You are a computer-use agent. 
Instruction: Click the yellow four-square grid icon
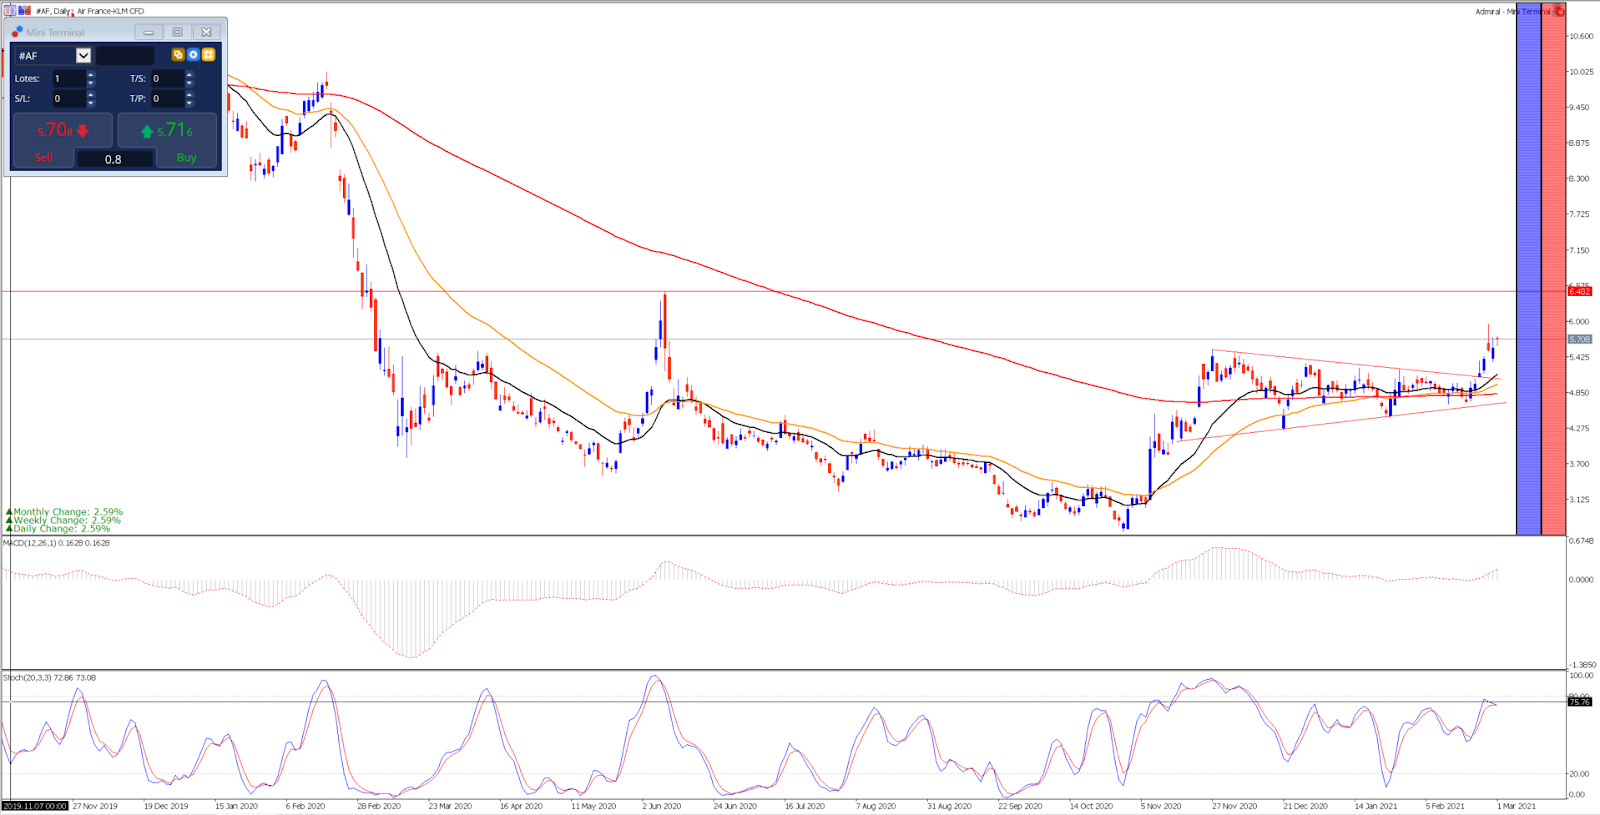[x=208, y=55]
